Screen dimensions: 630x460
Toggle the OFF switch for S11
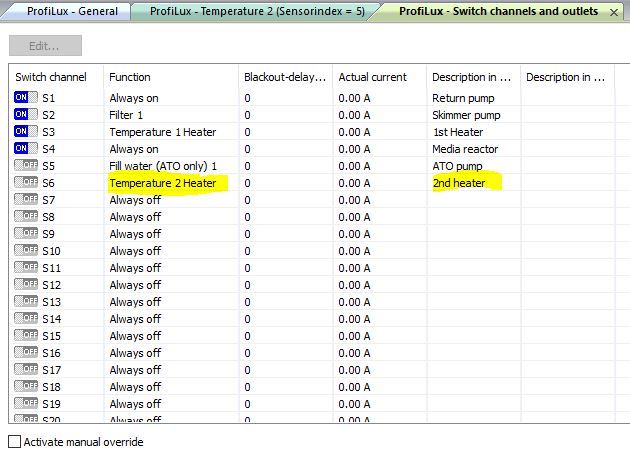[x=26, y=267]
